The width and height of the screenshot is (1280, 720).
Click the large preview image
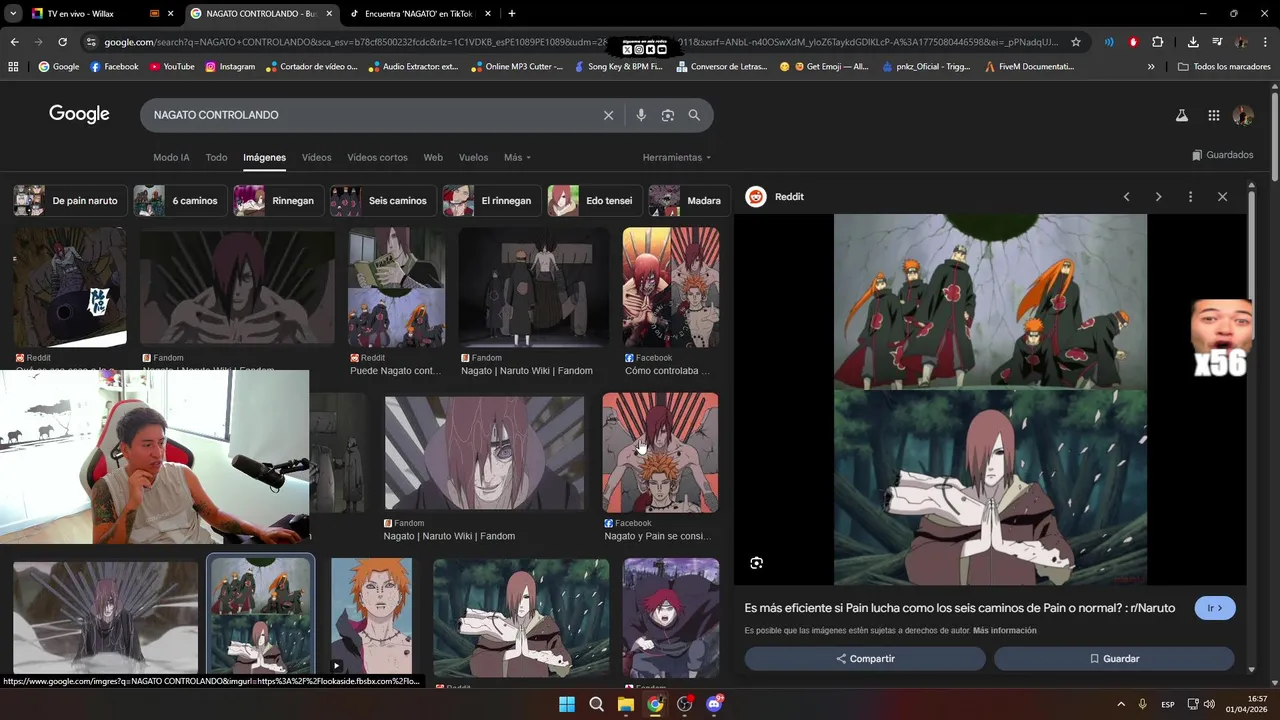[990, 399]
